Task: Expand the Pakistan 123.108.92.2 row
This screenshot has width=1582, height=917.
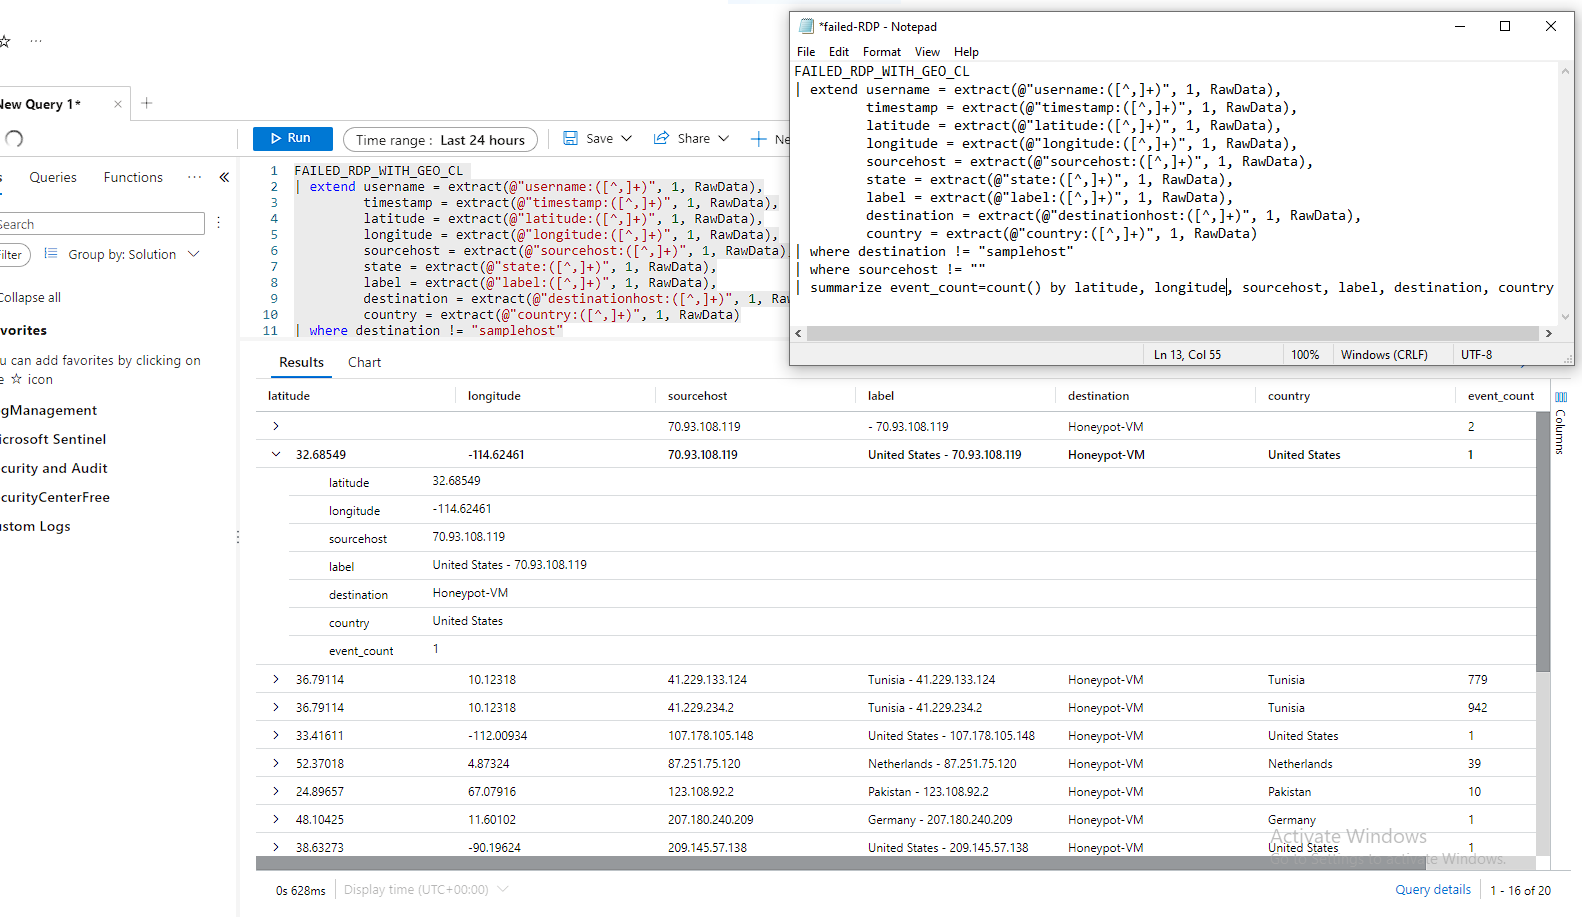Action: point(276,791)
